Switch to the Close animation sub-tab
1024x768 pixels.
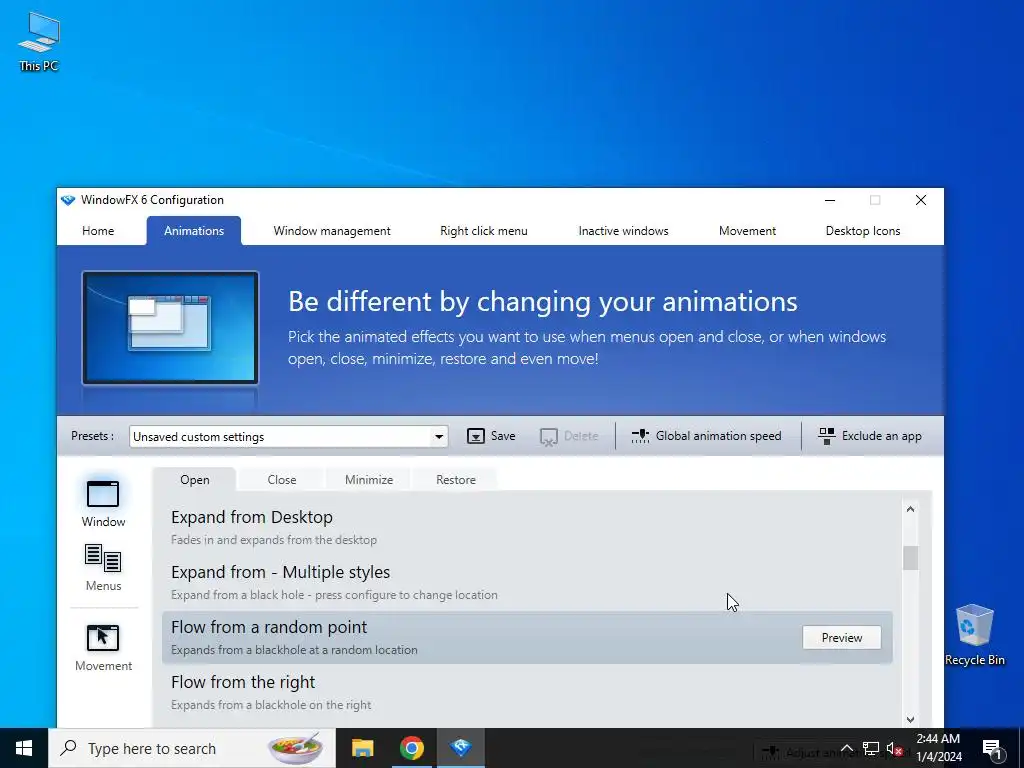tap(281, 479)
